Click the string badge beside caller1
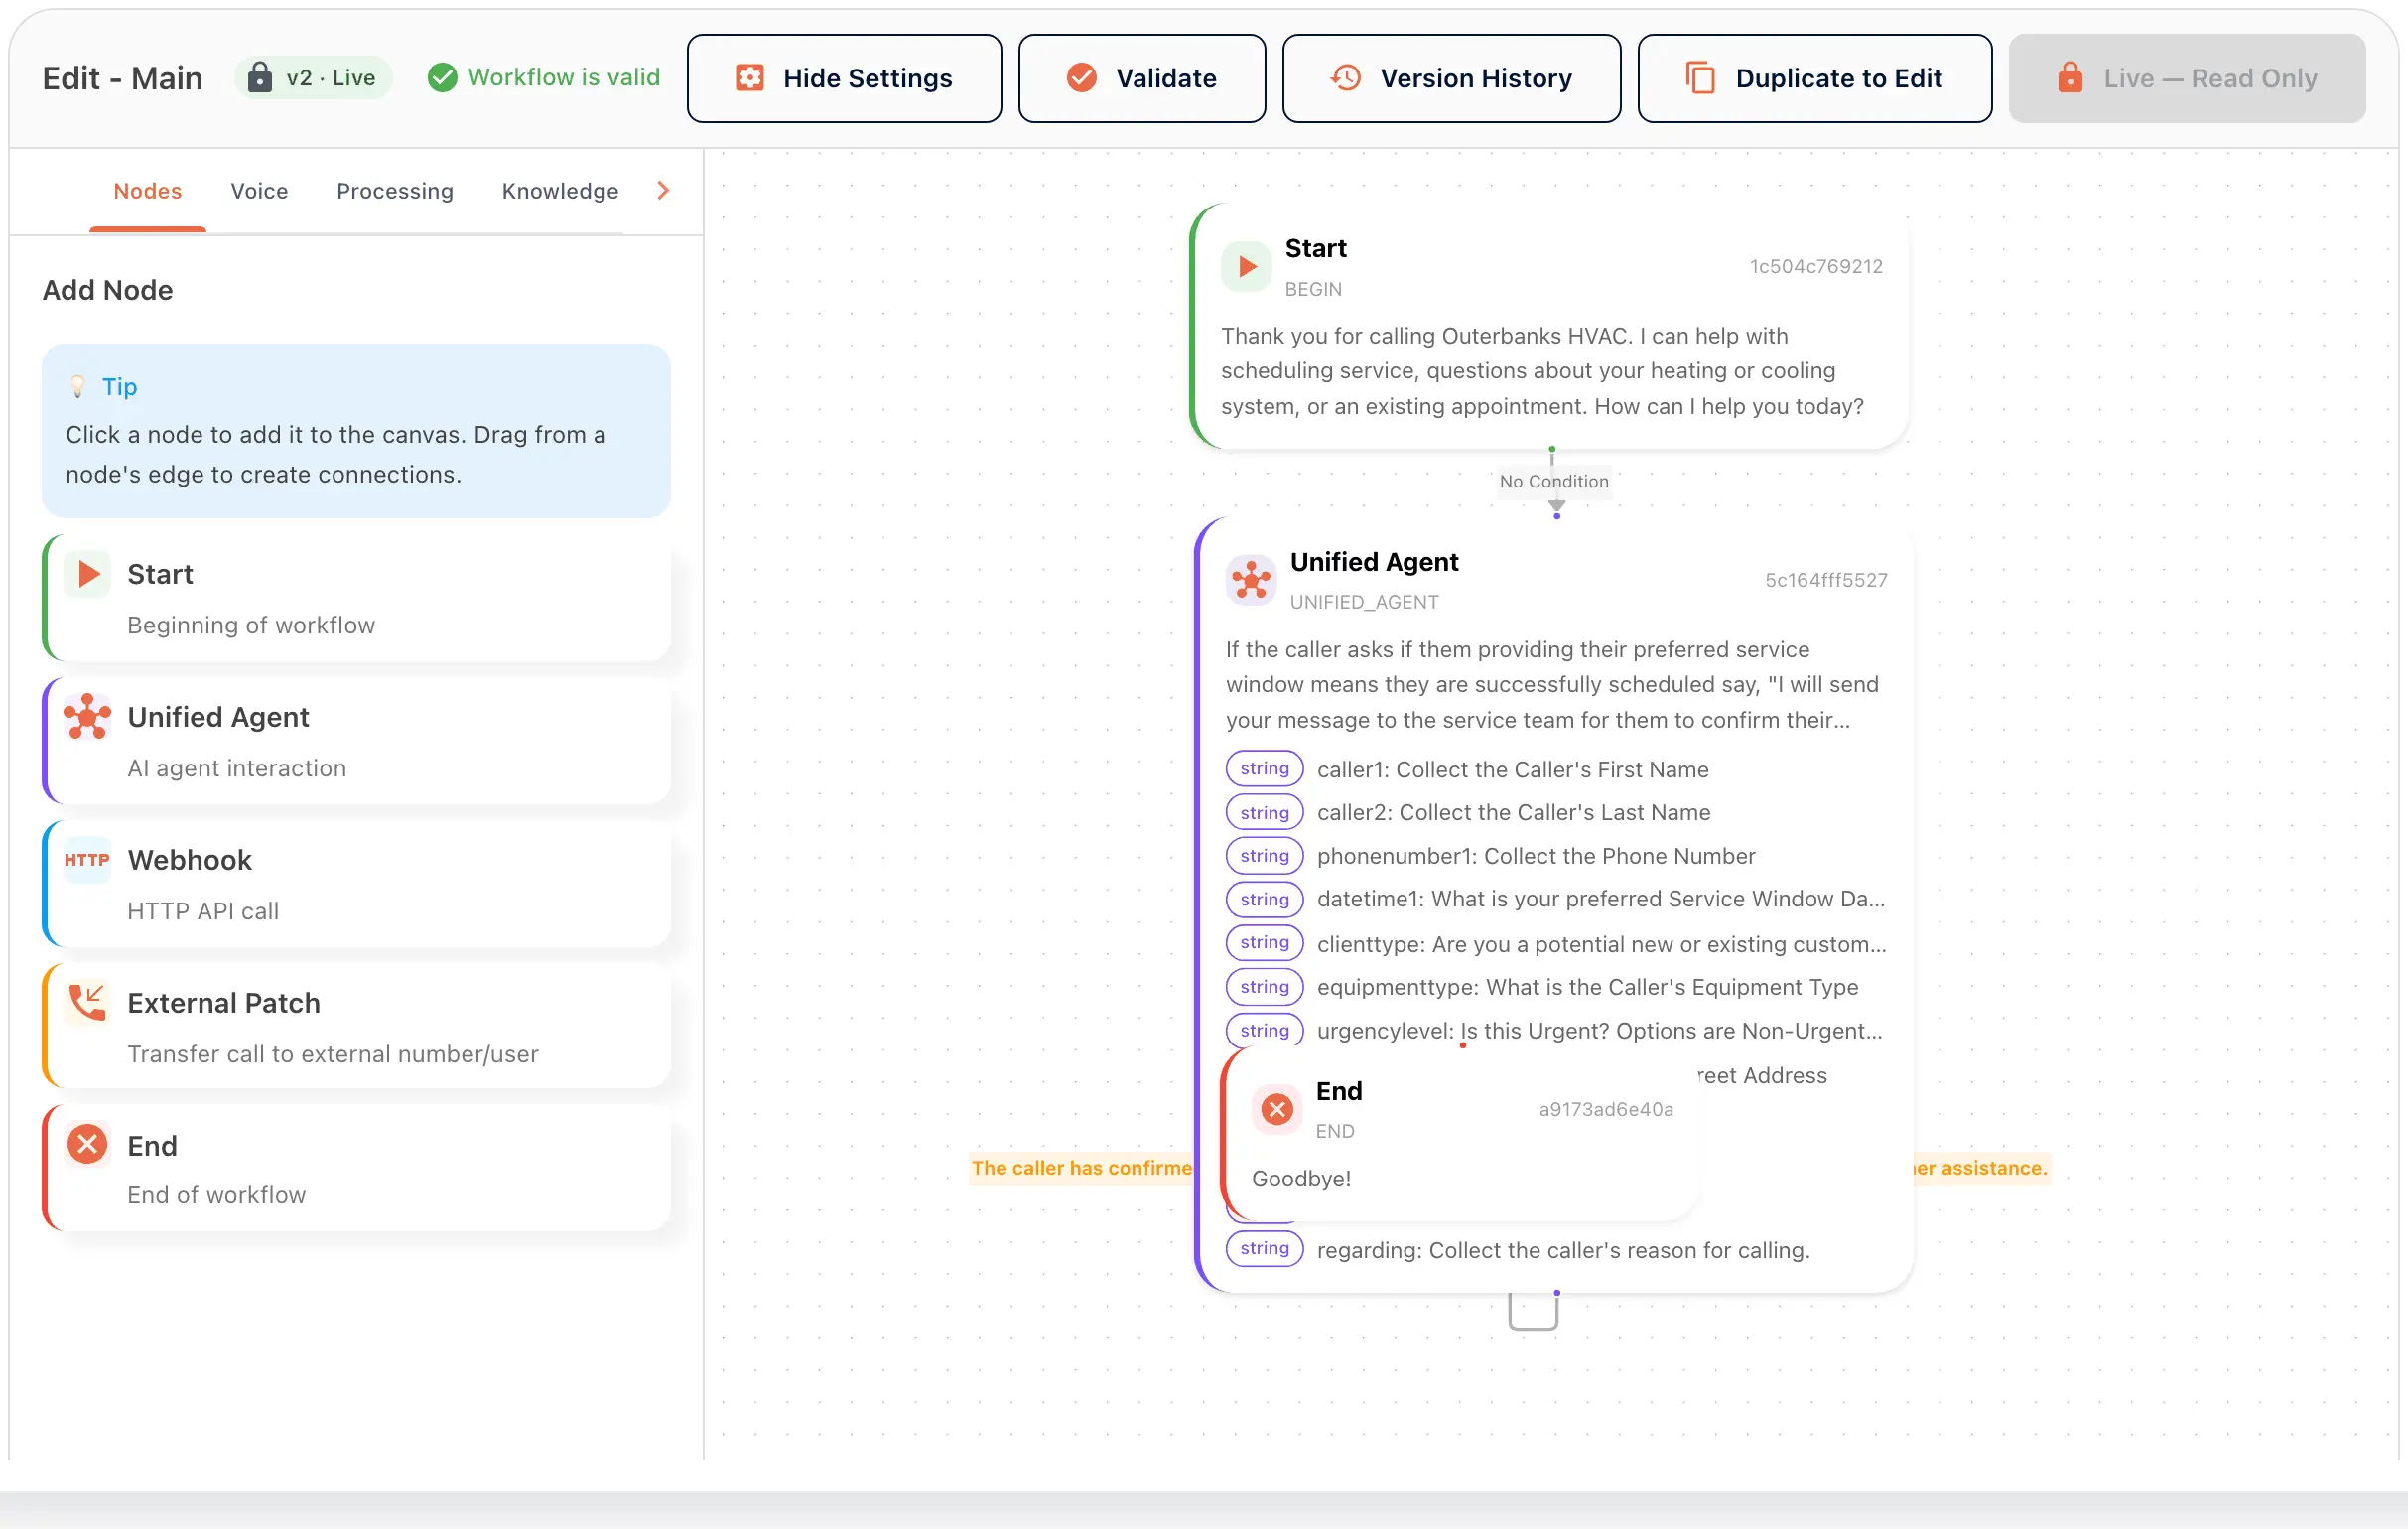 [x=1264, y=769]
